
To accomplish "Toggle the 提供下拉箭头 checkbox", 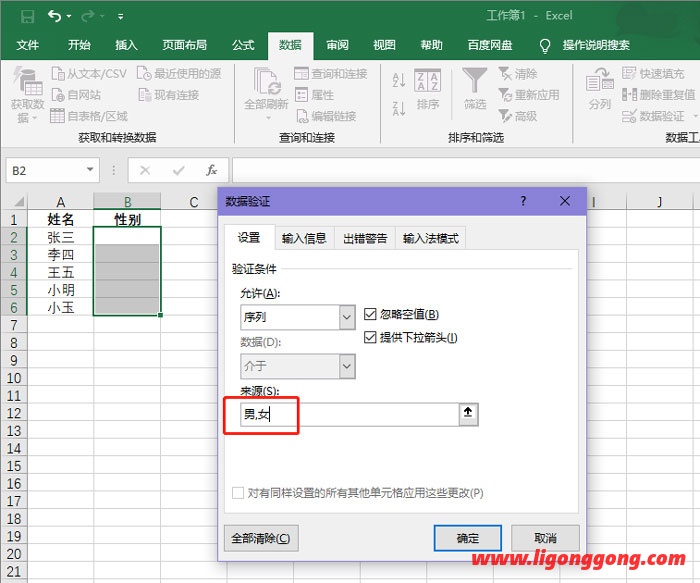I will click(x=370, y=337).
